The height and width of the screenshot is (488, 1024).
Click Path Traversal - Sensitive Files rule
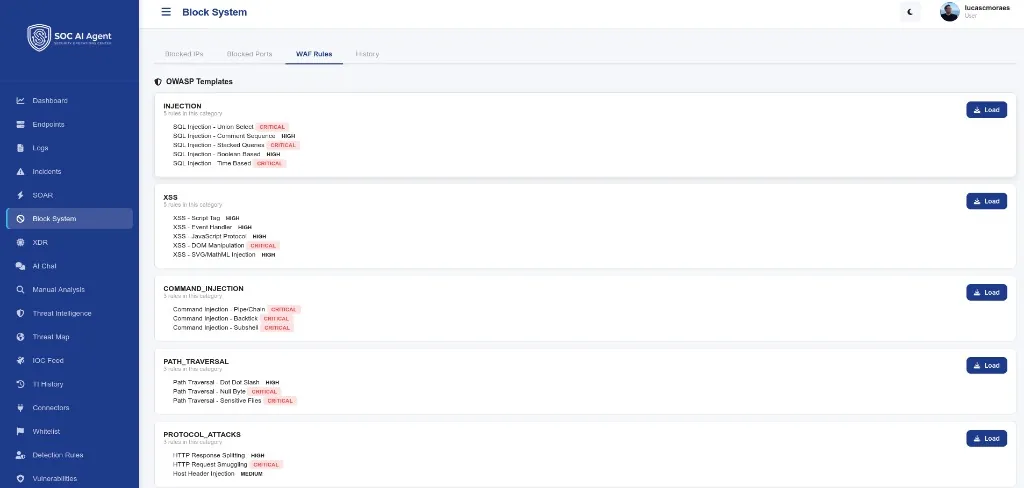[x=217, y=400]
